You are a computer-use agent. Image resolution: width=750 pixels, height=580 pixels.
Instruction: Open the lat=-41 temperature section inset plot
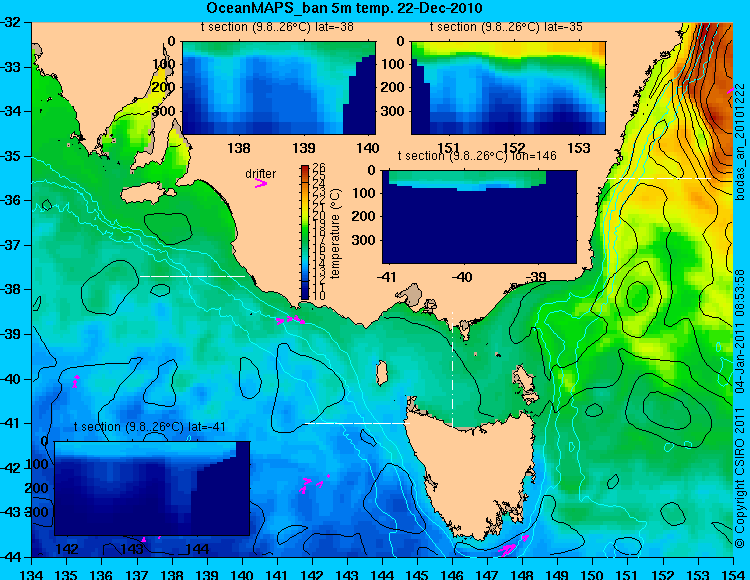pyautogui.click(x=152, y=488)
